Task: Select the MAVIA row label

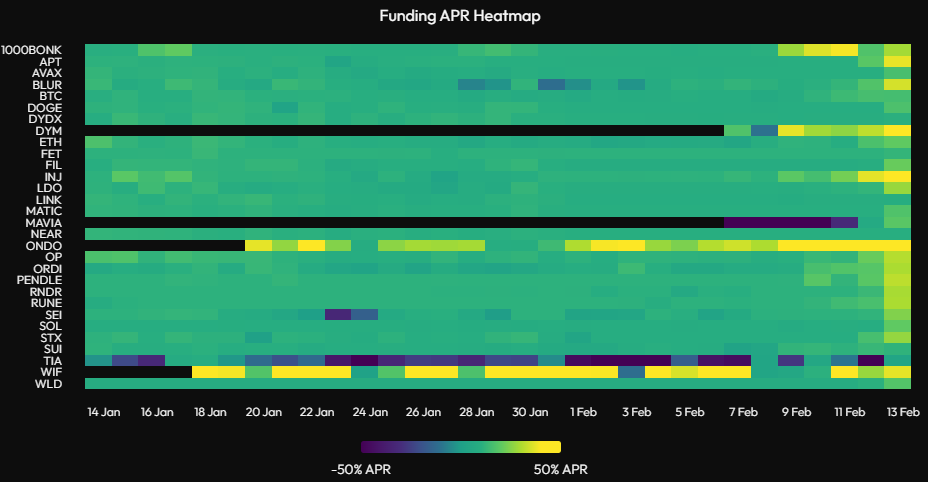Action: 44,223
